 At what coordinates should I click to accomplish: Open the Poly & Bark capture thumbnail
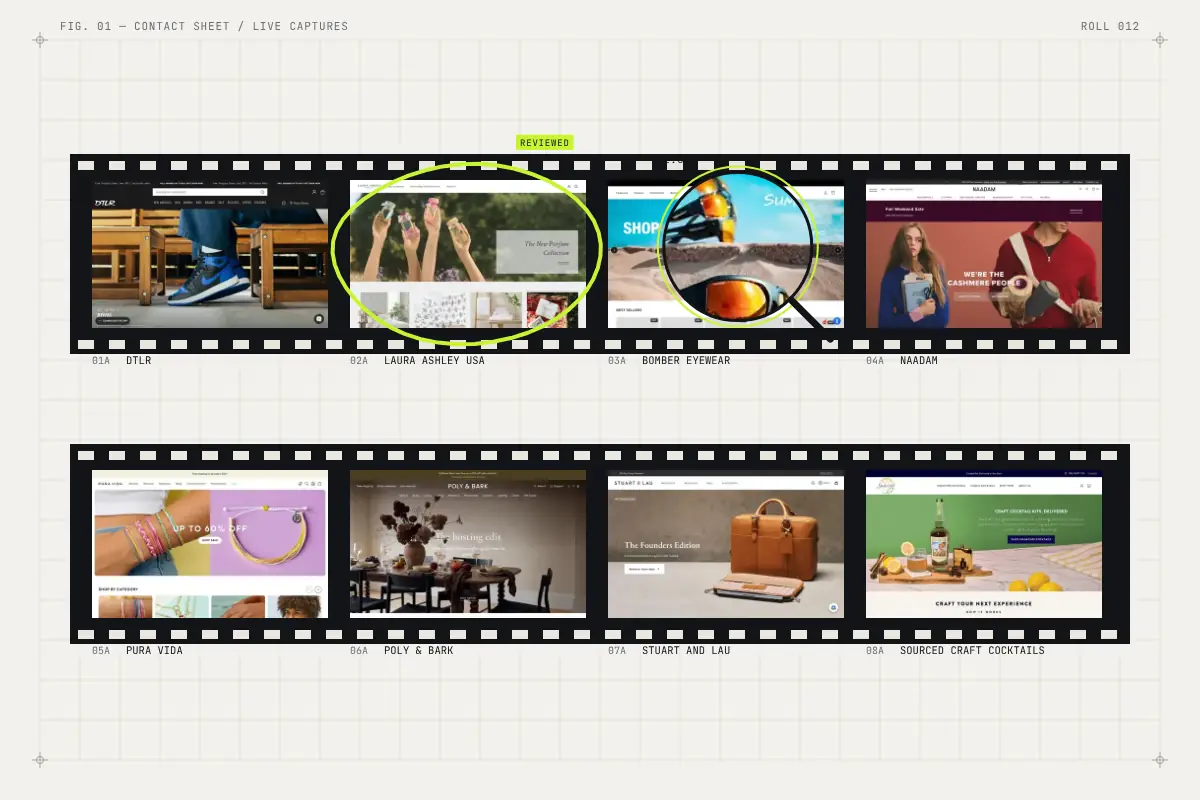click(468, 544)
